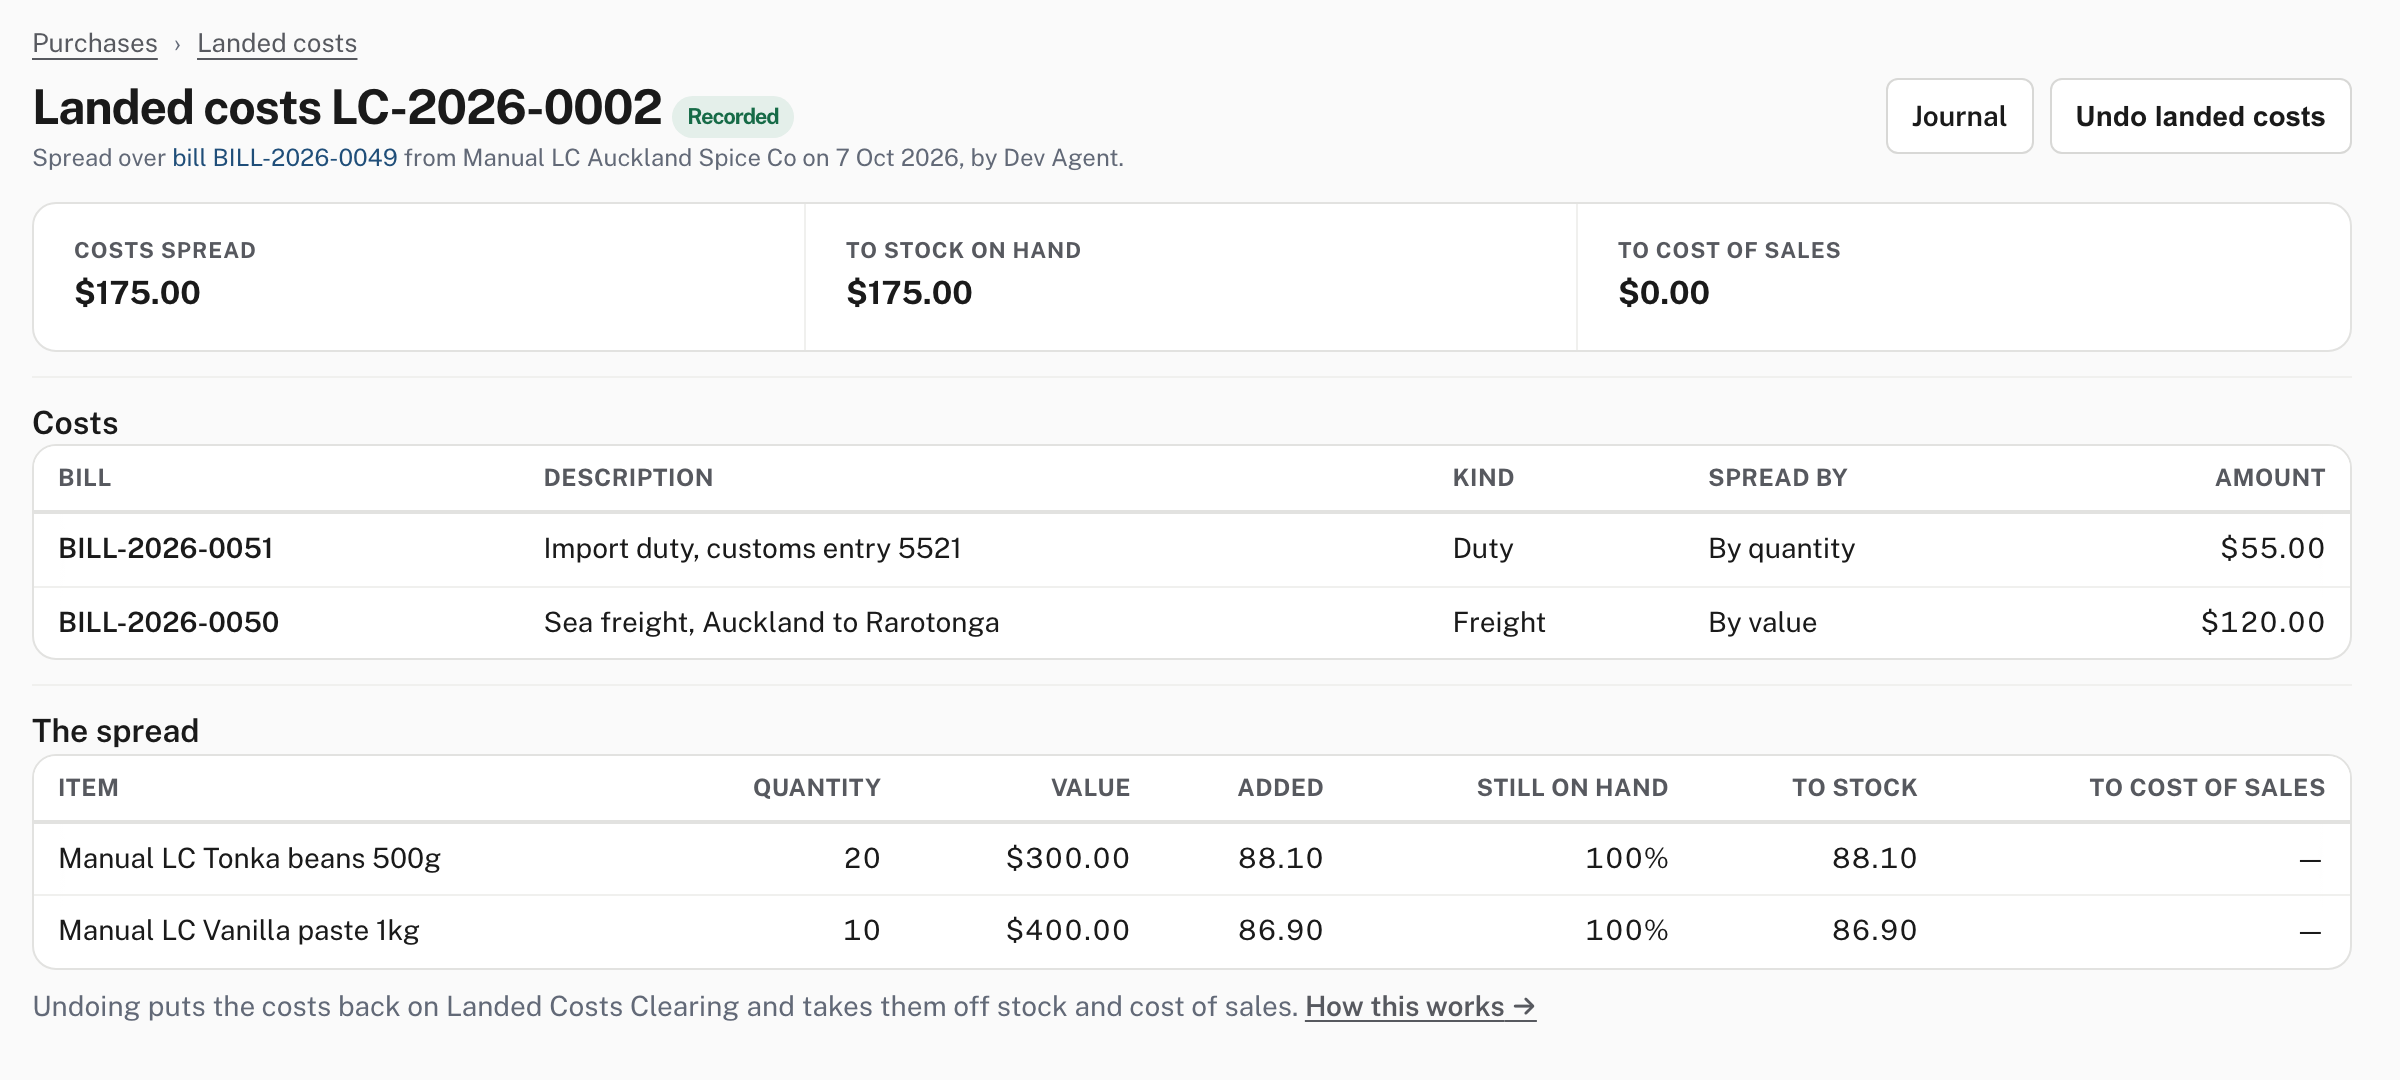This screenshot has width=2400, height=1080.
Task: Follow the How this works link
Action: coord(1420,1006)
